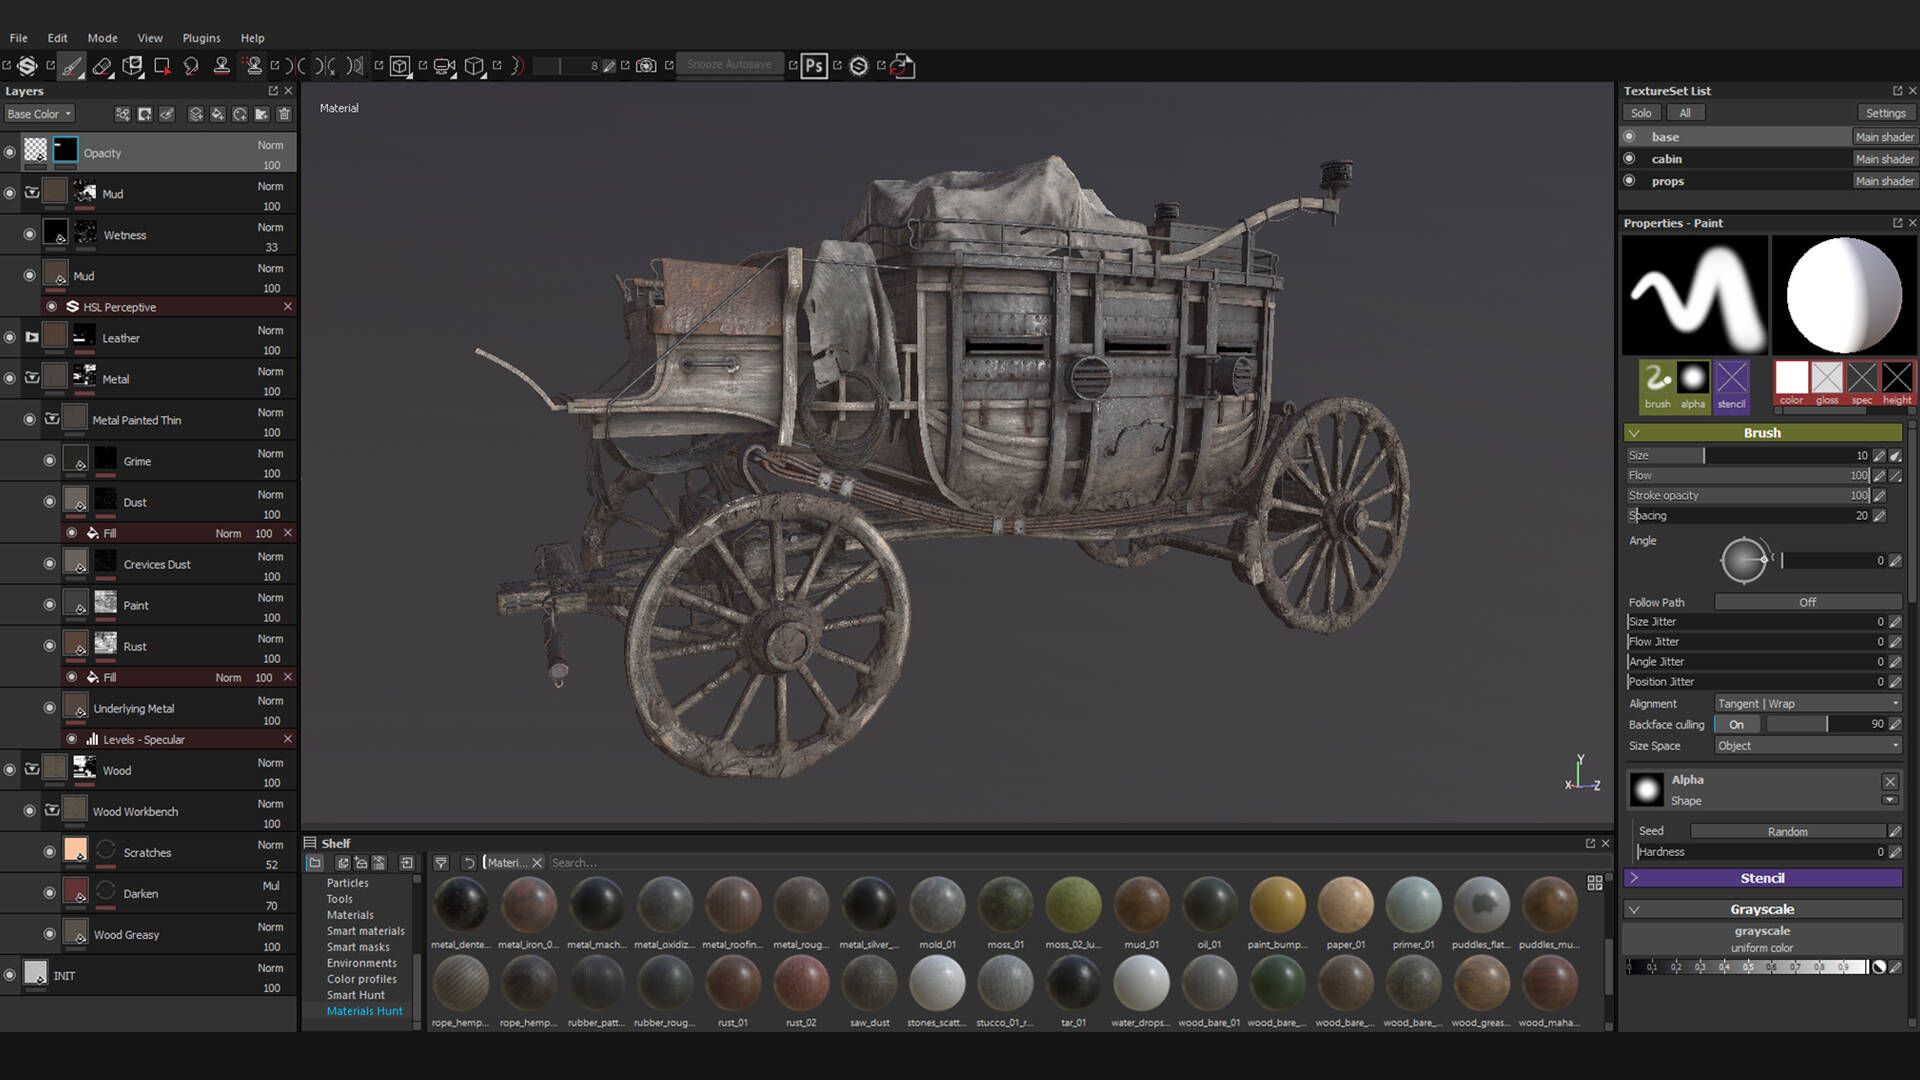Viewport: 1920px width, 1080px height.
Task: Click the Solo button in TextureSet List
Action: tap(1641, 113)
